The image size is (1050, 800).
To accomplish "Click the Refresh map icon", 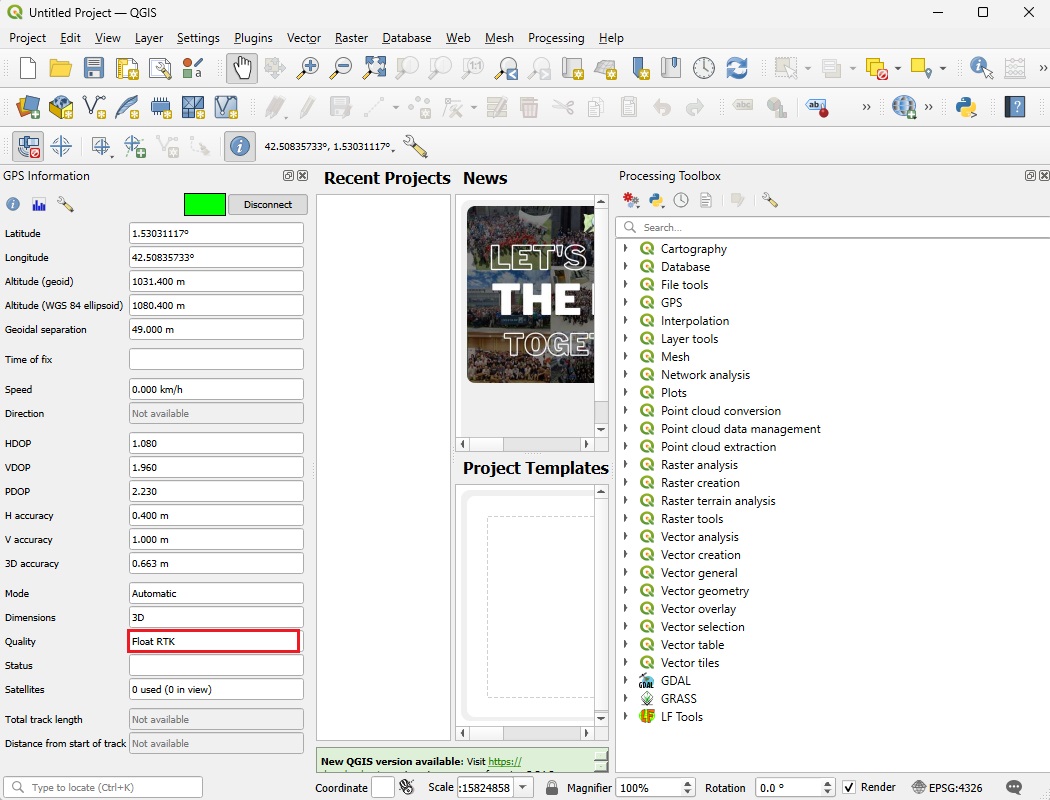I will pyautogui.click(x=737, y=68).
